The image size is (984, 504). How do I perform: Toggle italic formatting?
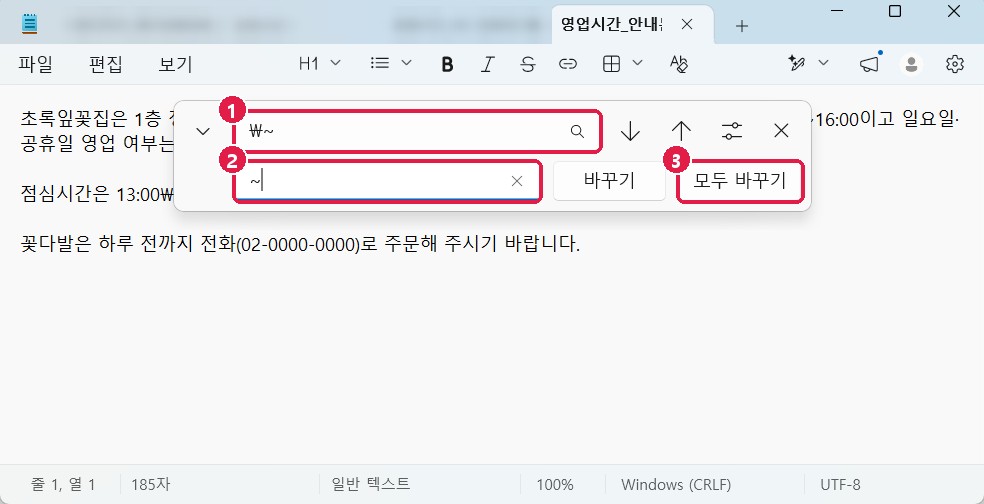tap(488, 64)
